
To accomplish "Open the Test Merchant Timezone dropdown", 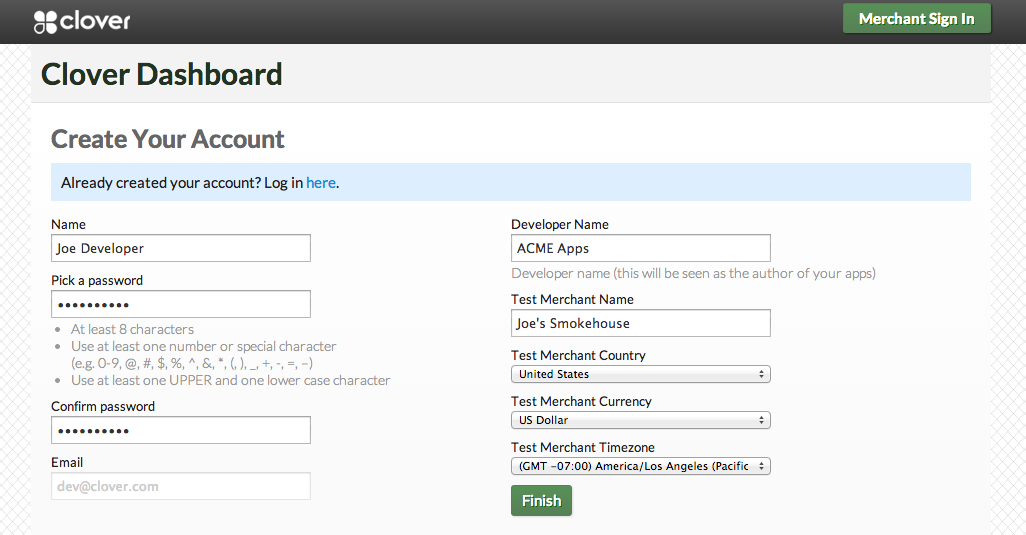I will pos(641,466).
